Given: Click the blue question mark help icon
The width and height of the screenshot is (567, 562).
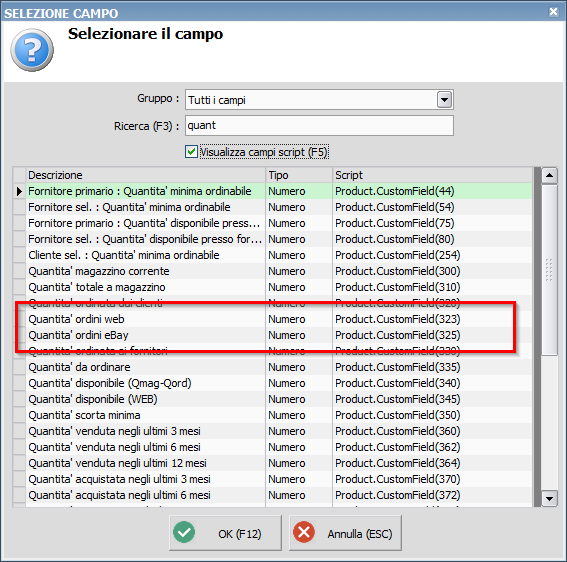Looking at the screenshot, I should 32,50.
